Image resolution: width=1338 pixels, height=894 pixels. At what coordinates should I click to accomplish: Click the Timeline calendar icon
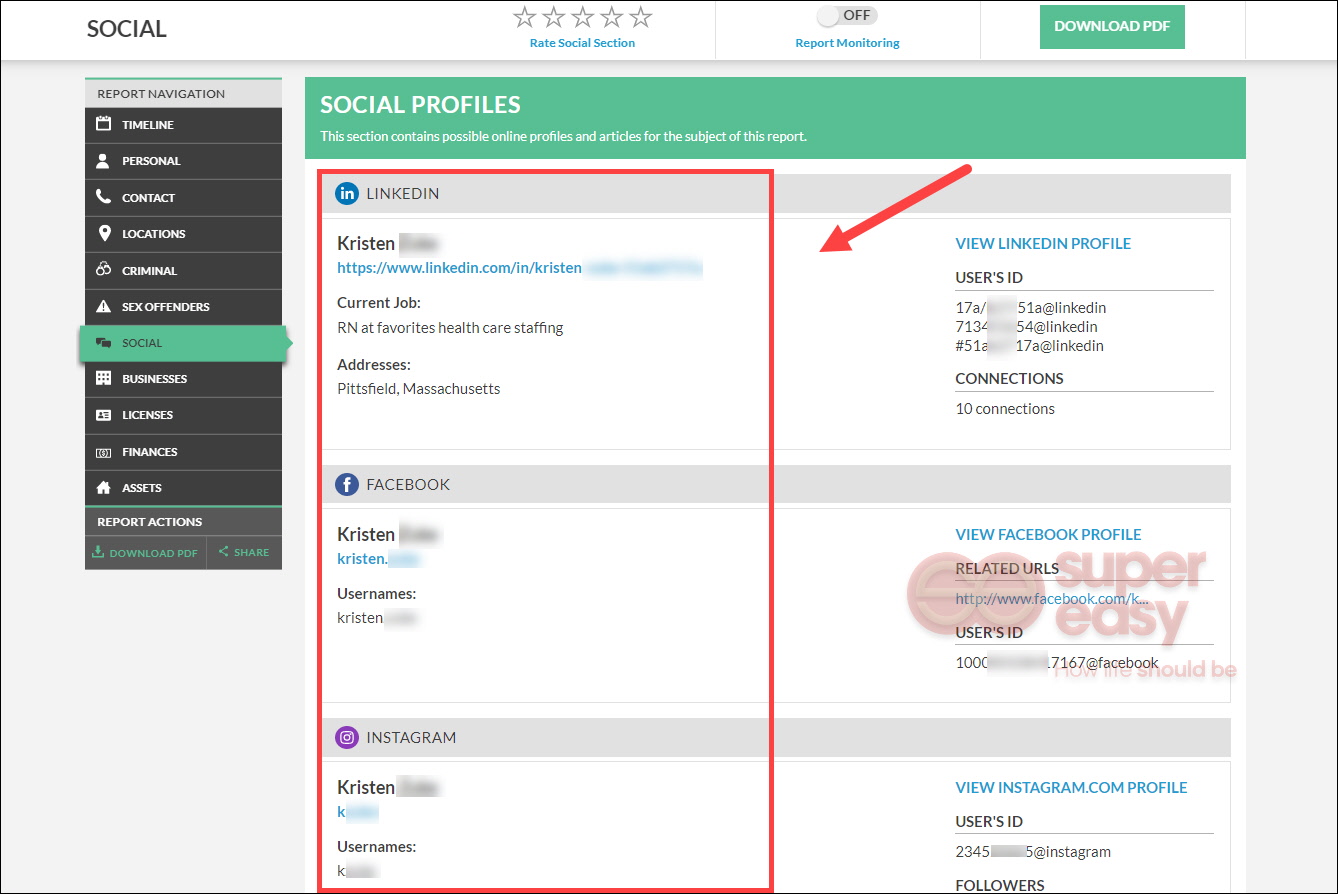tap(103, 125)
